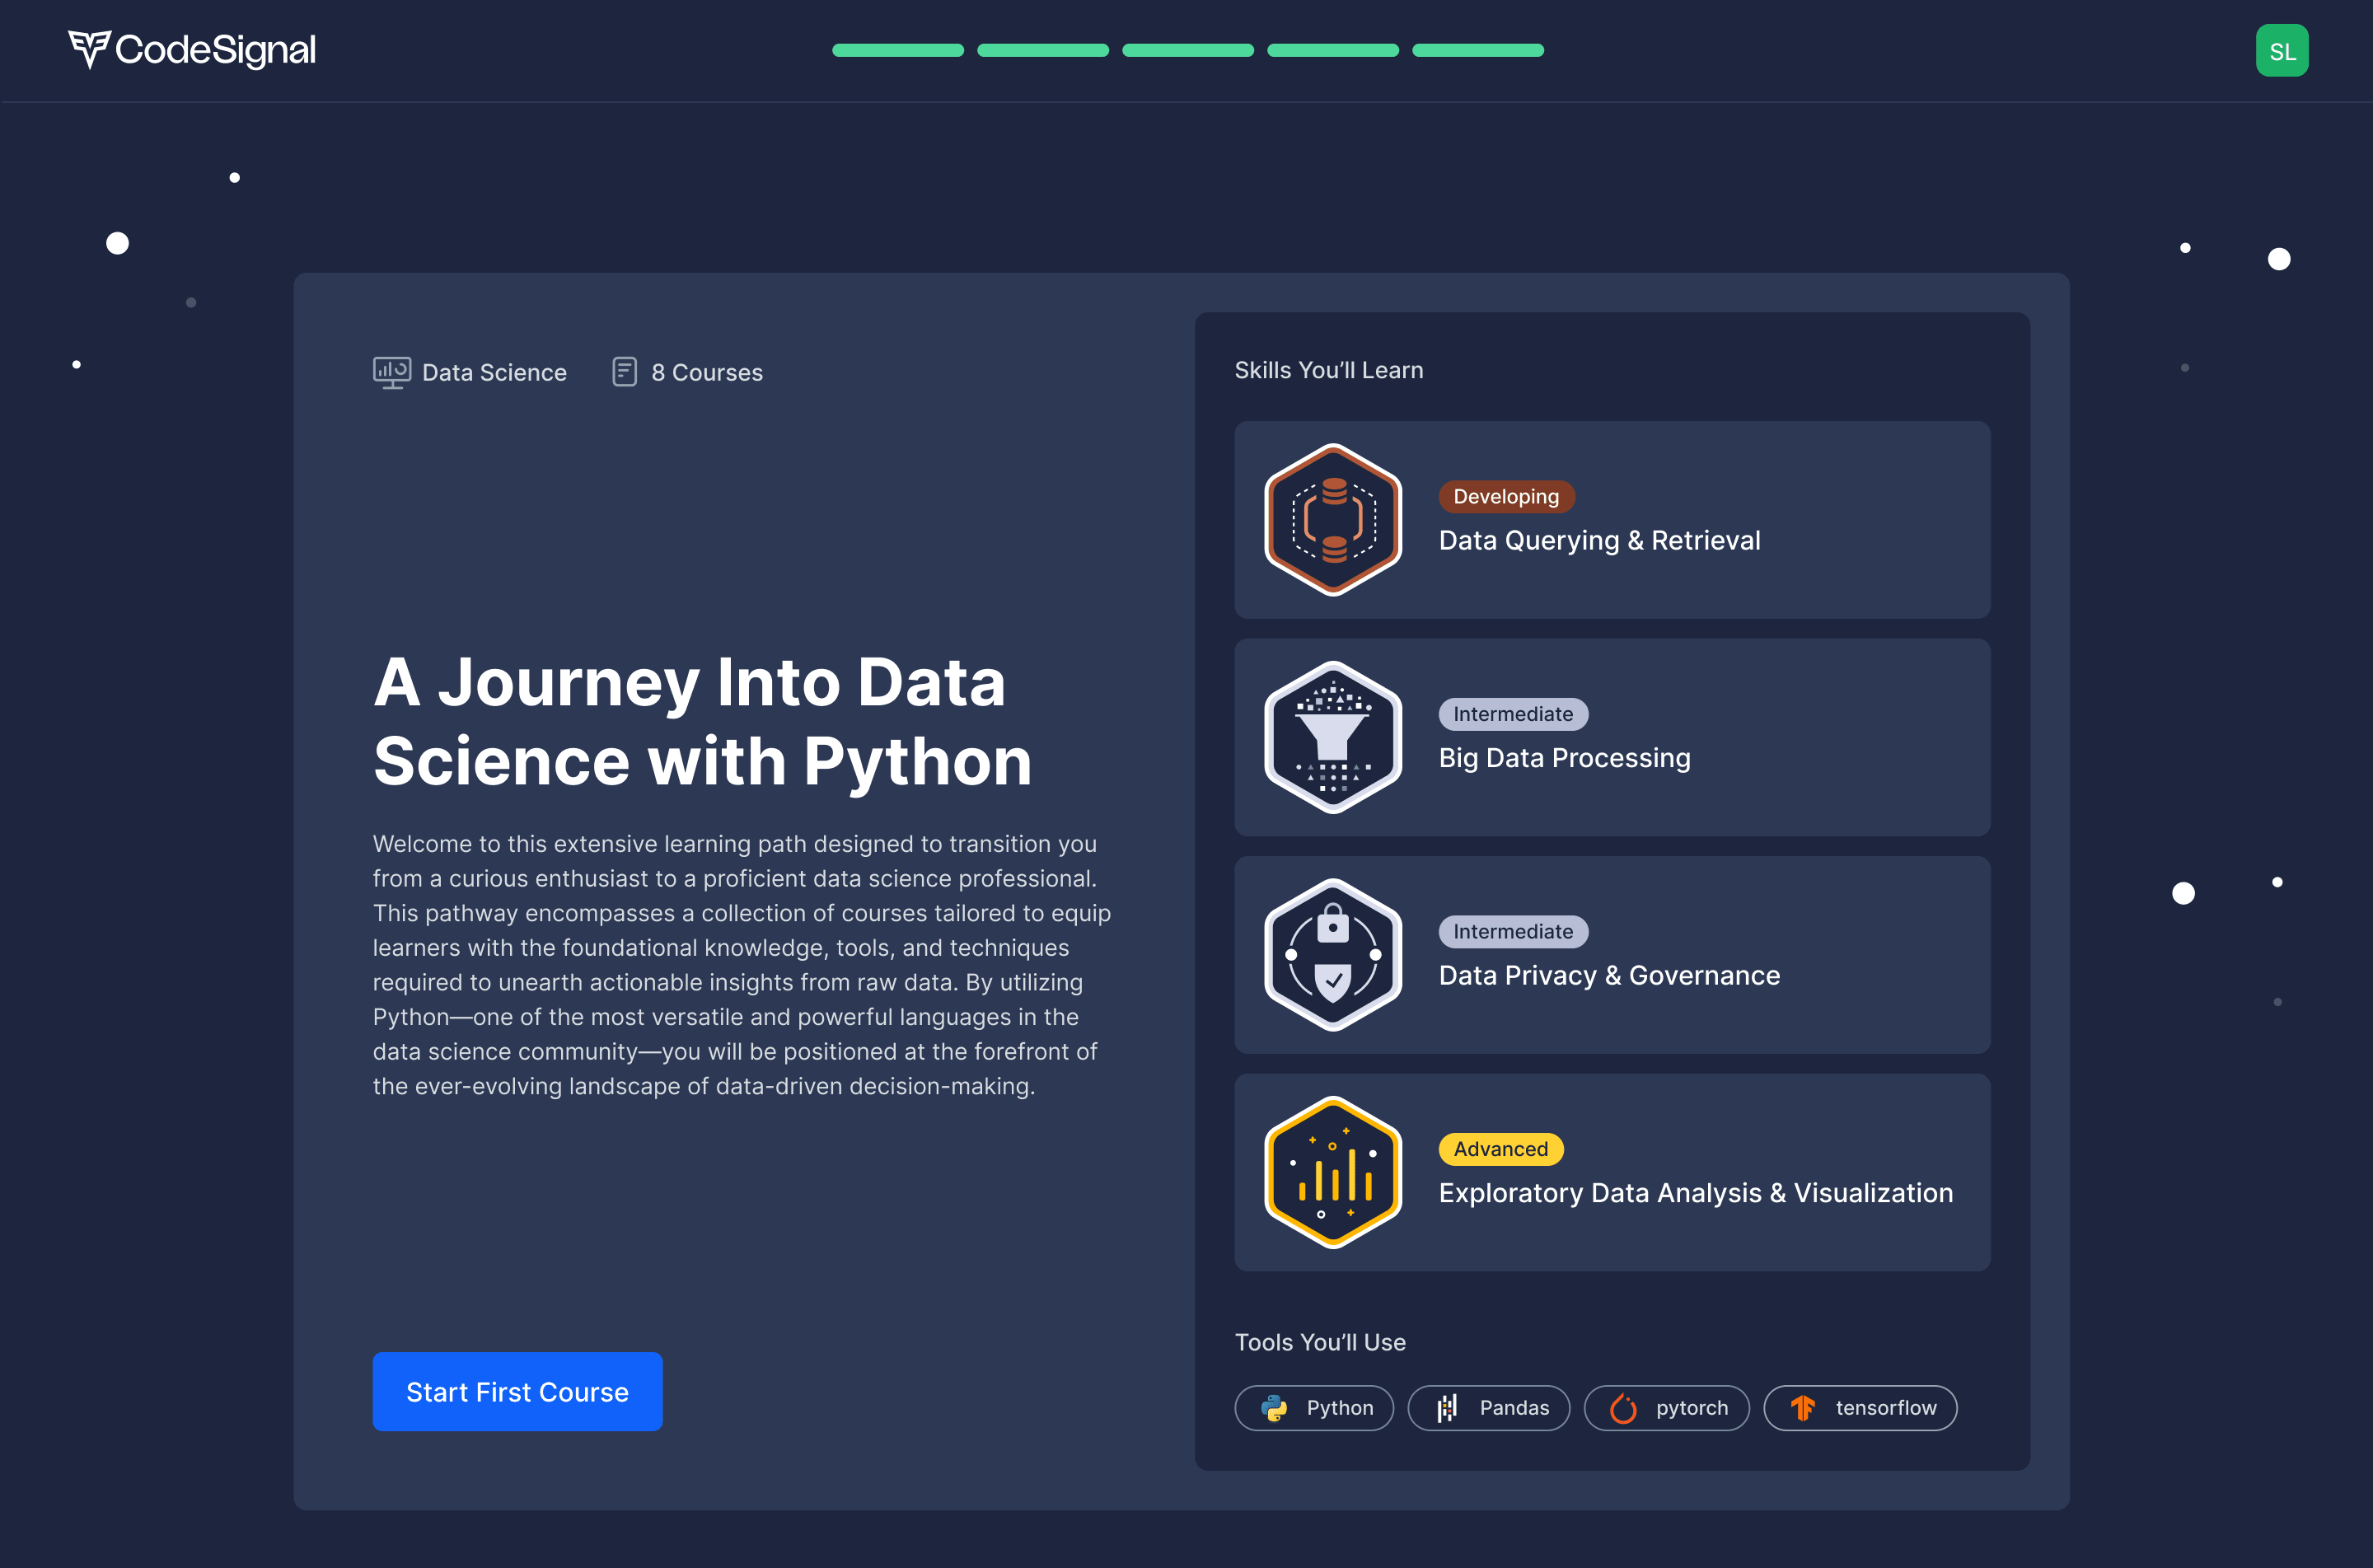The width and height of the screenshot is (2373, 1568).
Task: Select the pytorch tool chip
Action: (x=1667, y=1408)
